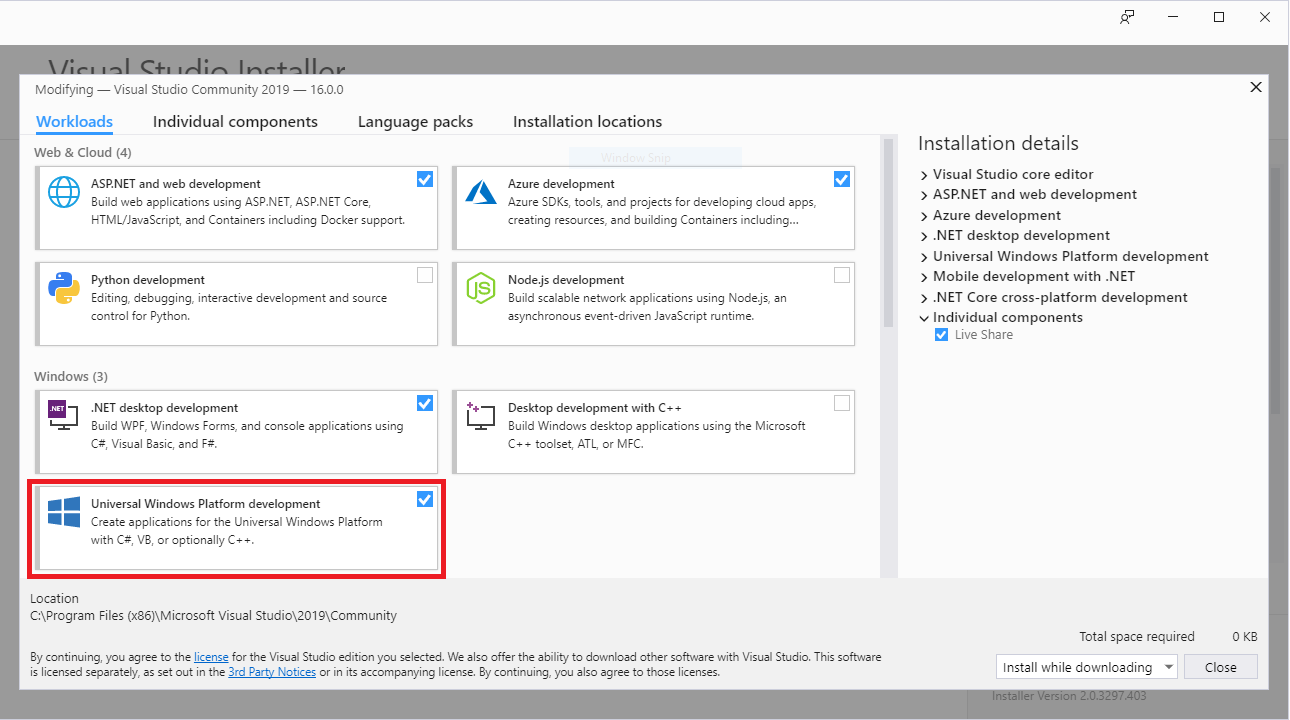Expand ASP.NET and web development details
The image size is (1290, 720).
pos(924,195)
